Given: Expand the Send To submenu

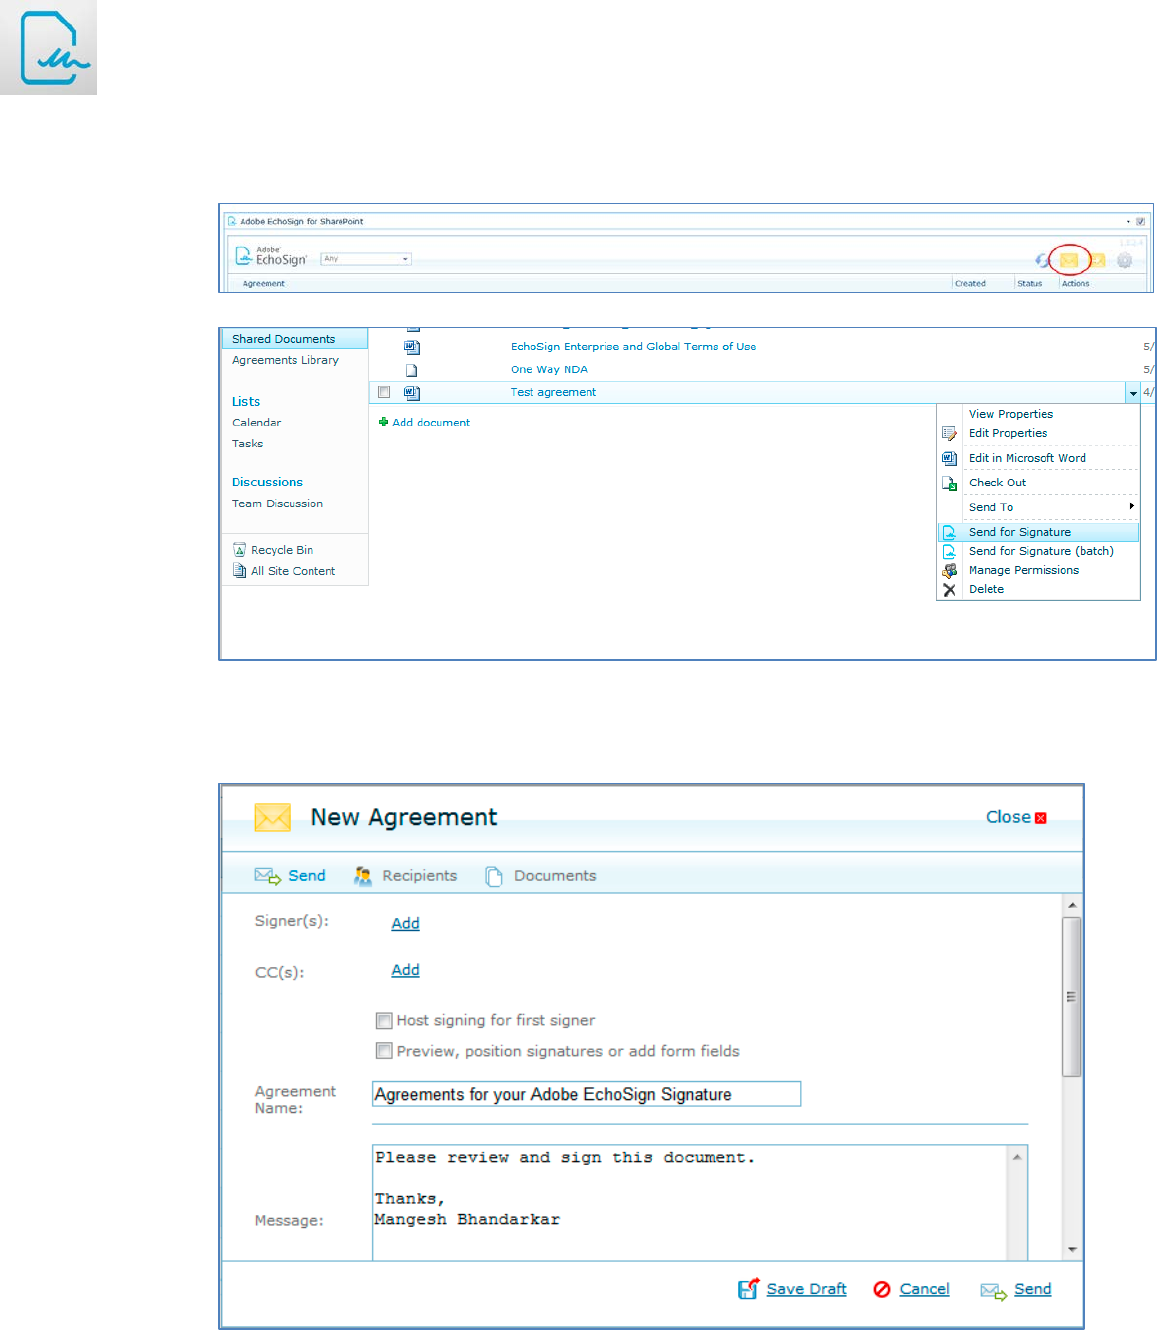Looking at the screenshot, I should [1038, 507].
